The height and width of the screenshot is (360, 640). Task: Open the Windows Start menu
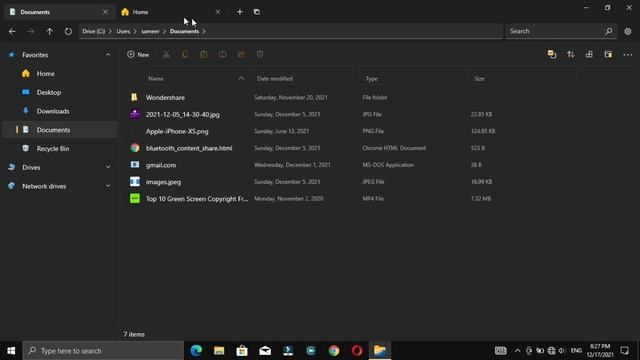click(x=11, y=351)
